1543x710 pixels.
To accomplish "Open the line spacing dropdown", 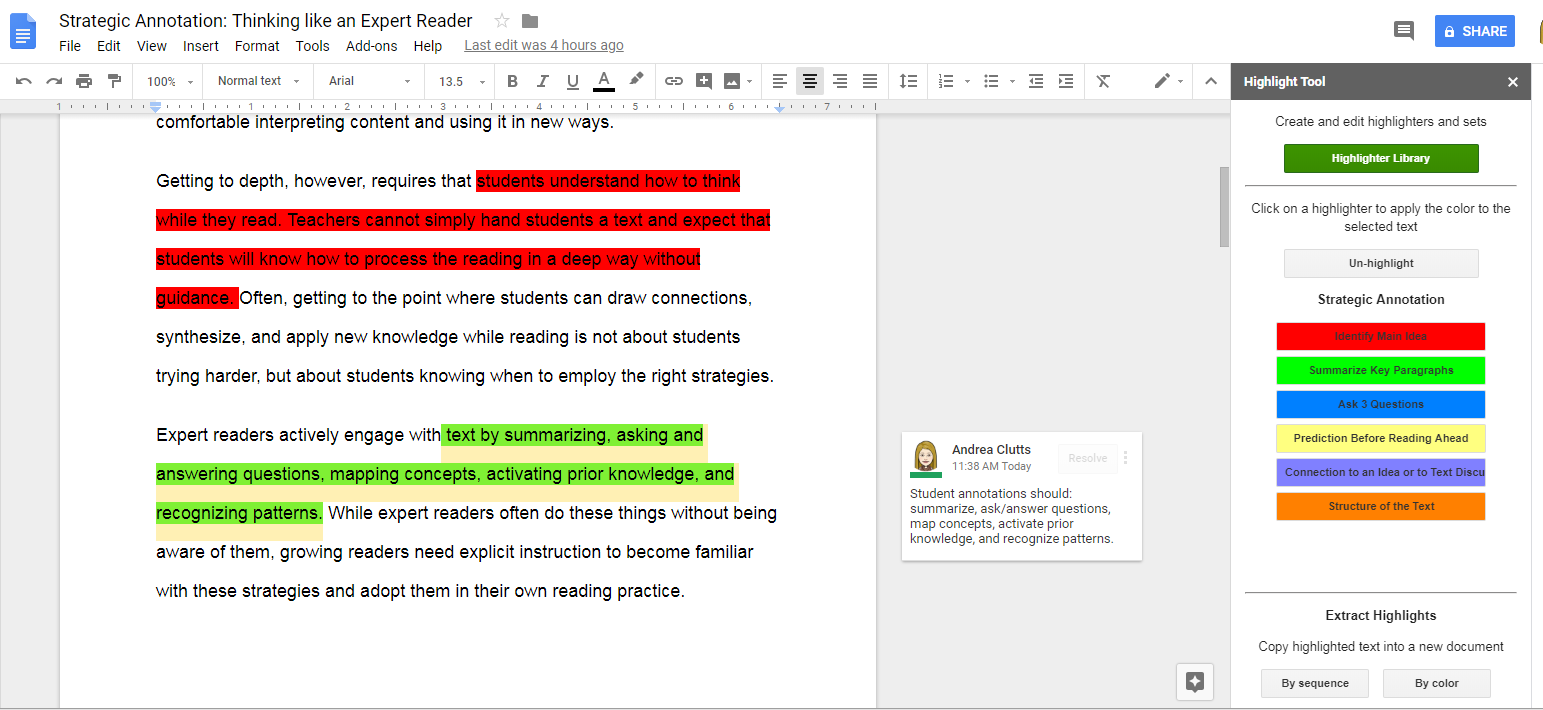I will pos(908,81).
